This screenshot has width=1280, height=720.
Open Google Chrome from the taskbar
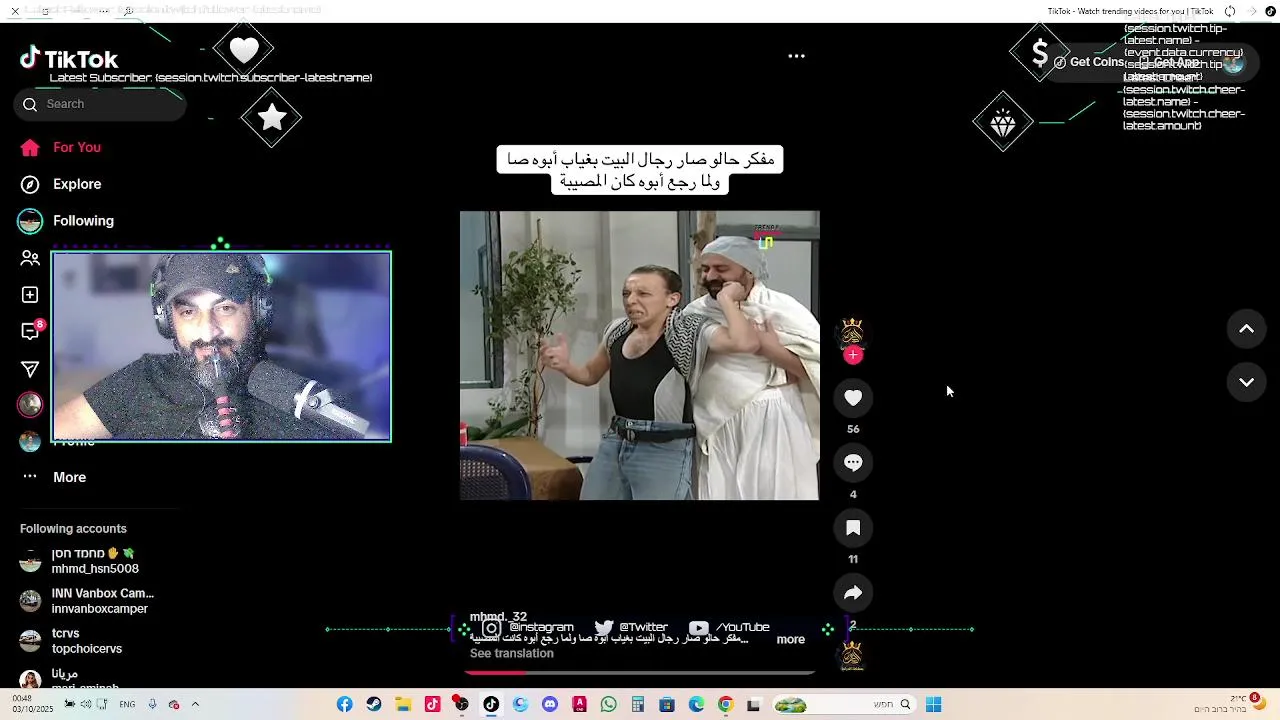726,705
